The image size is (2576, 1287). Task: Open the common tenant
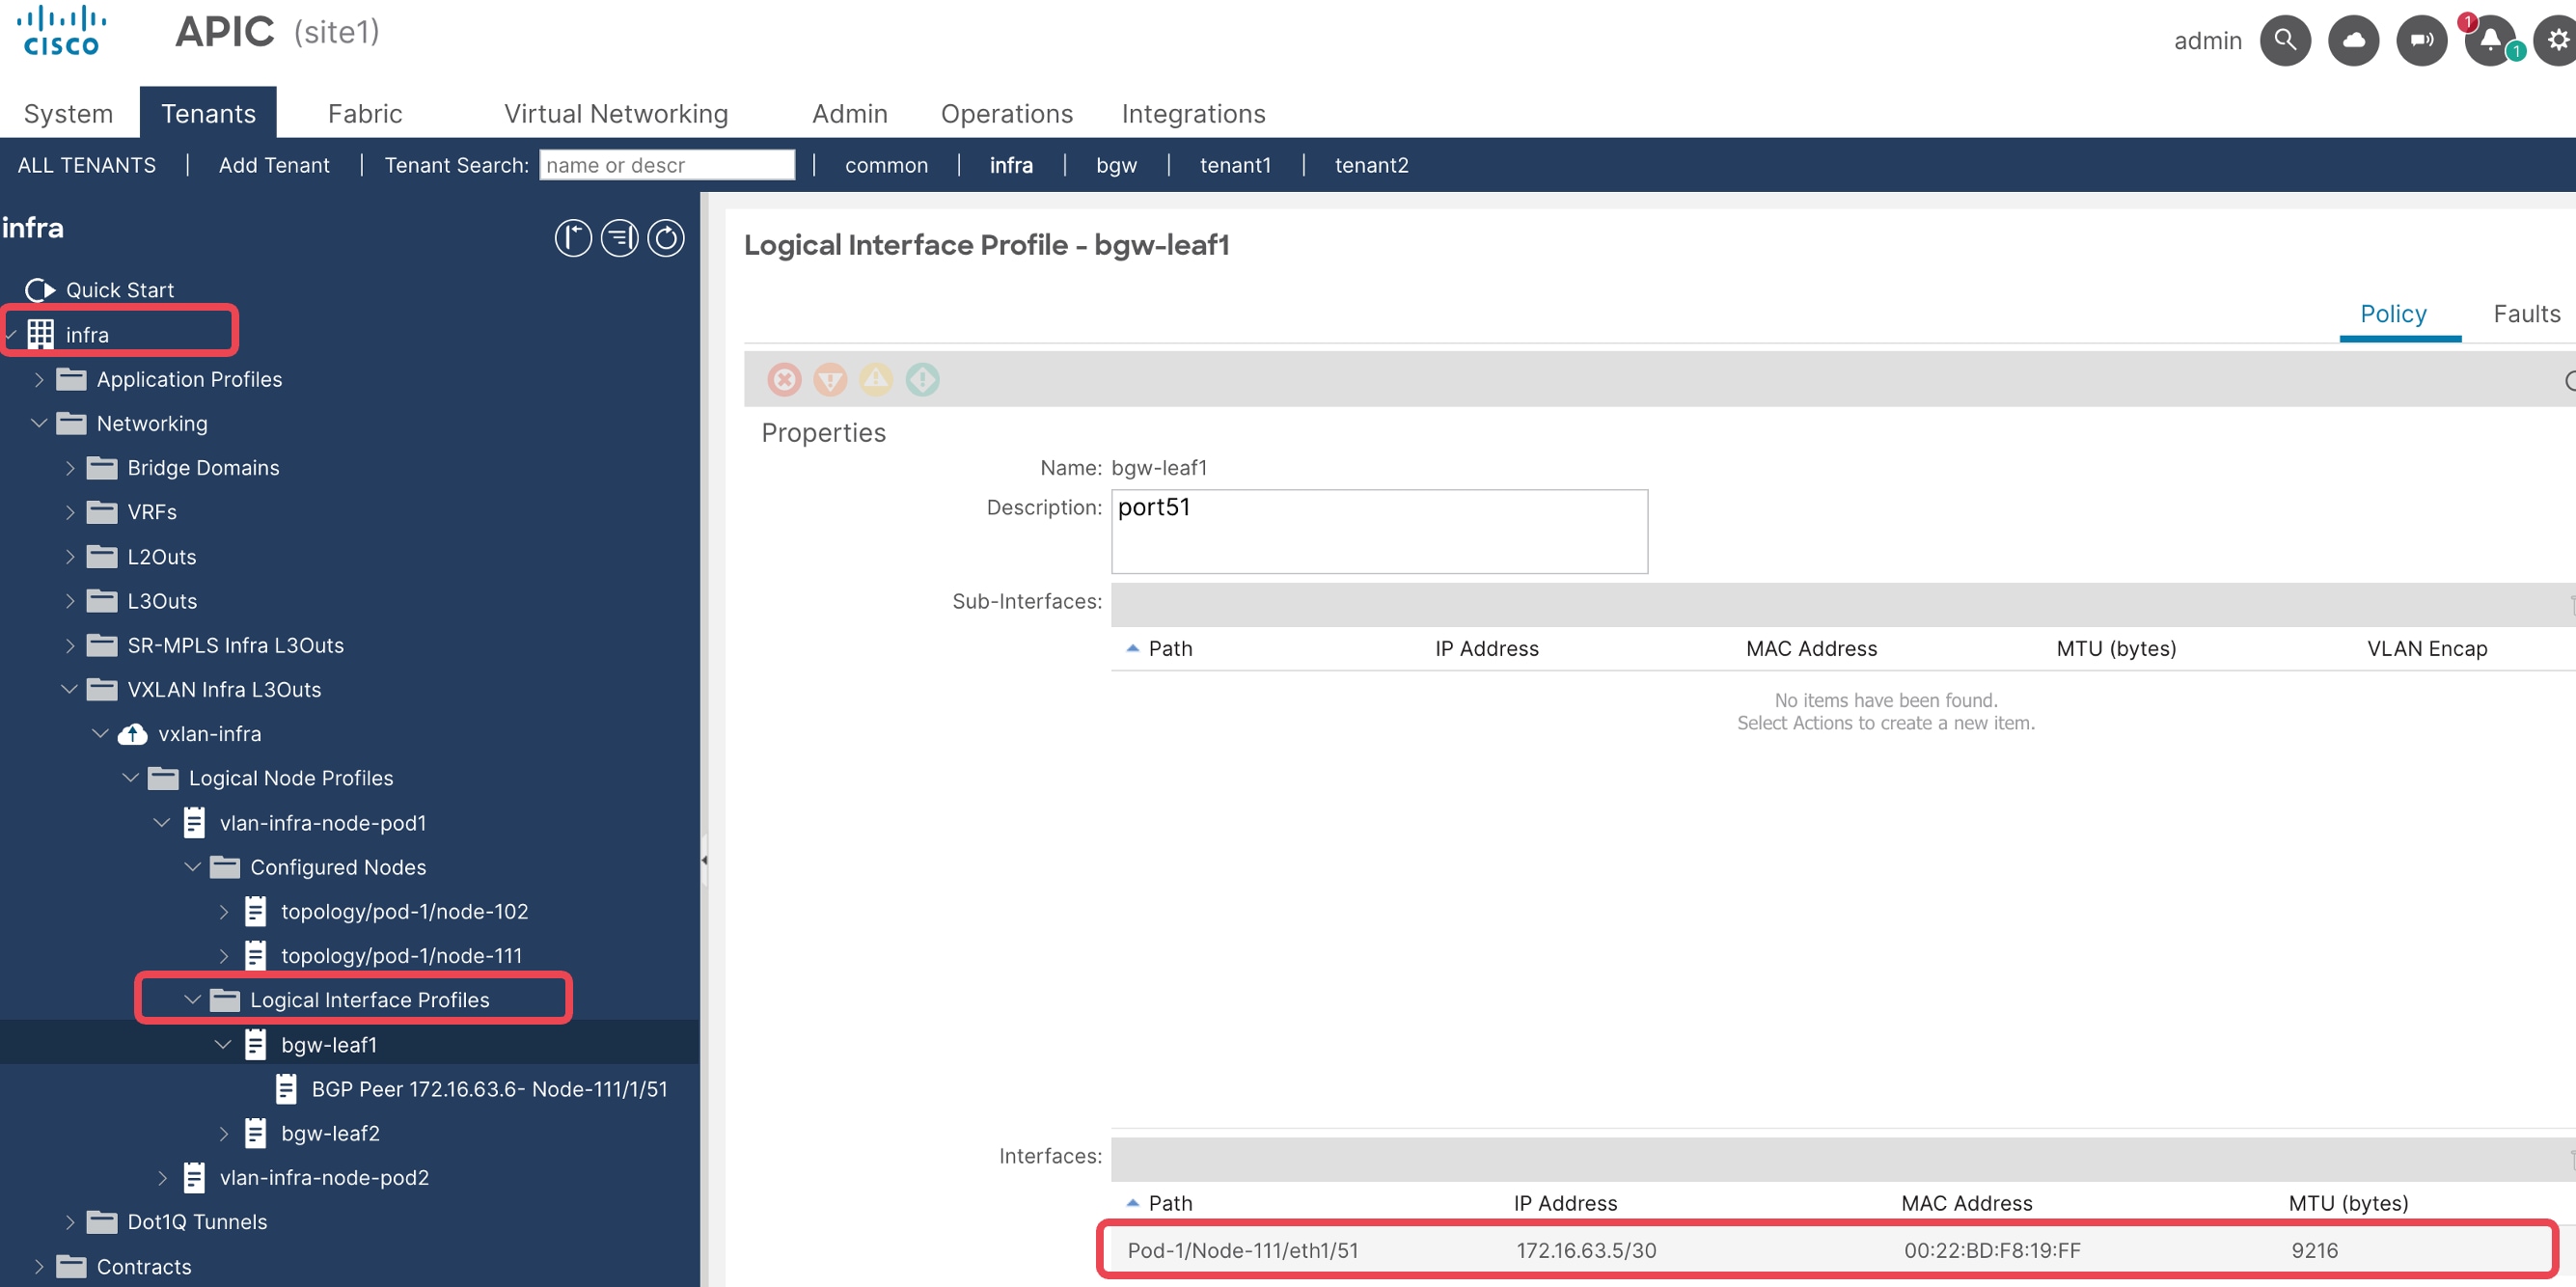[x=886, y=165]
